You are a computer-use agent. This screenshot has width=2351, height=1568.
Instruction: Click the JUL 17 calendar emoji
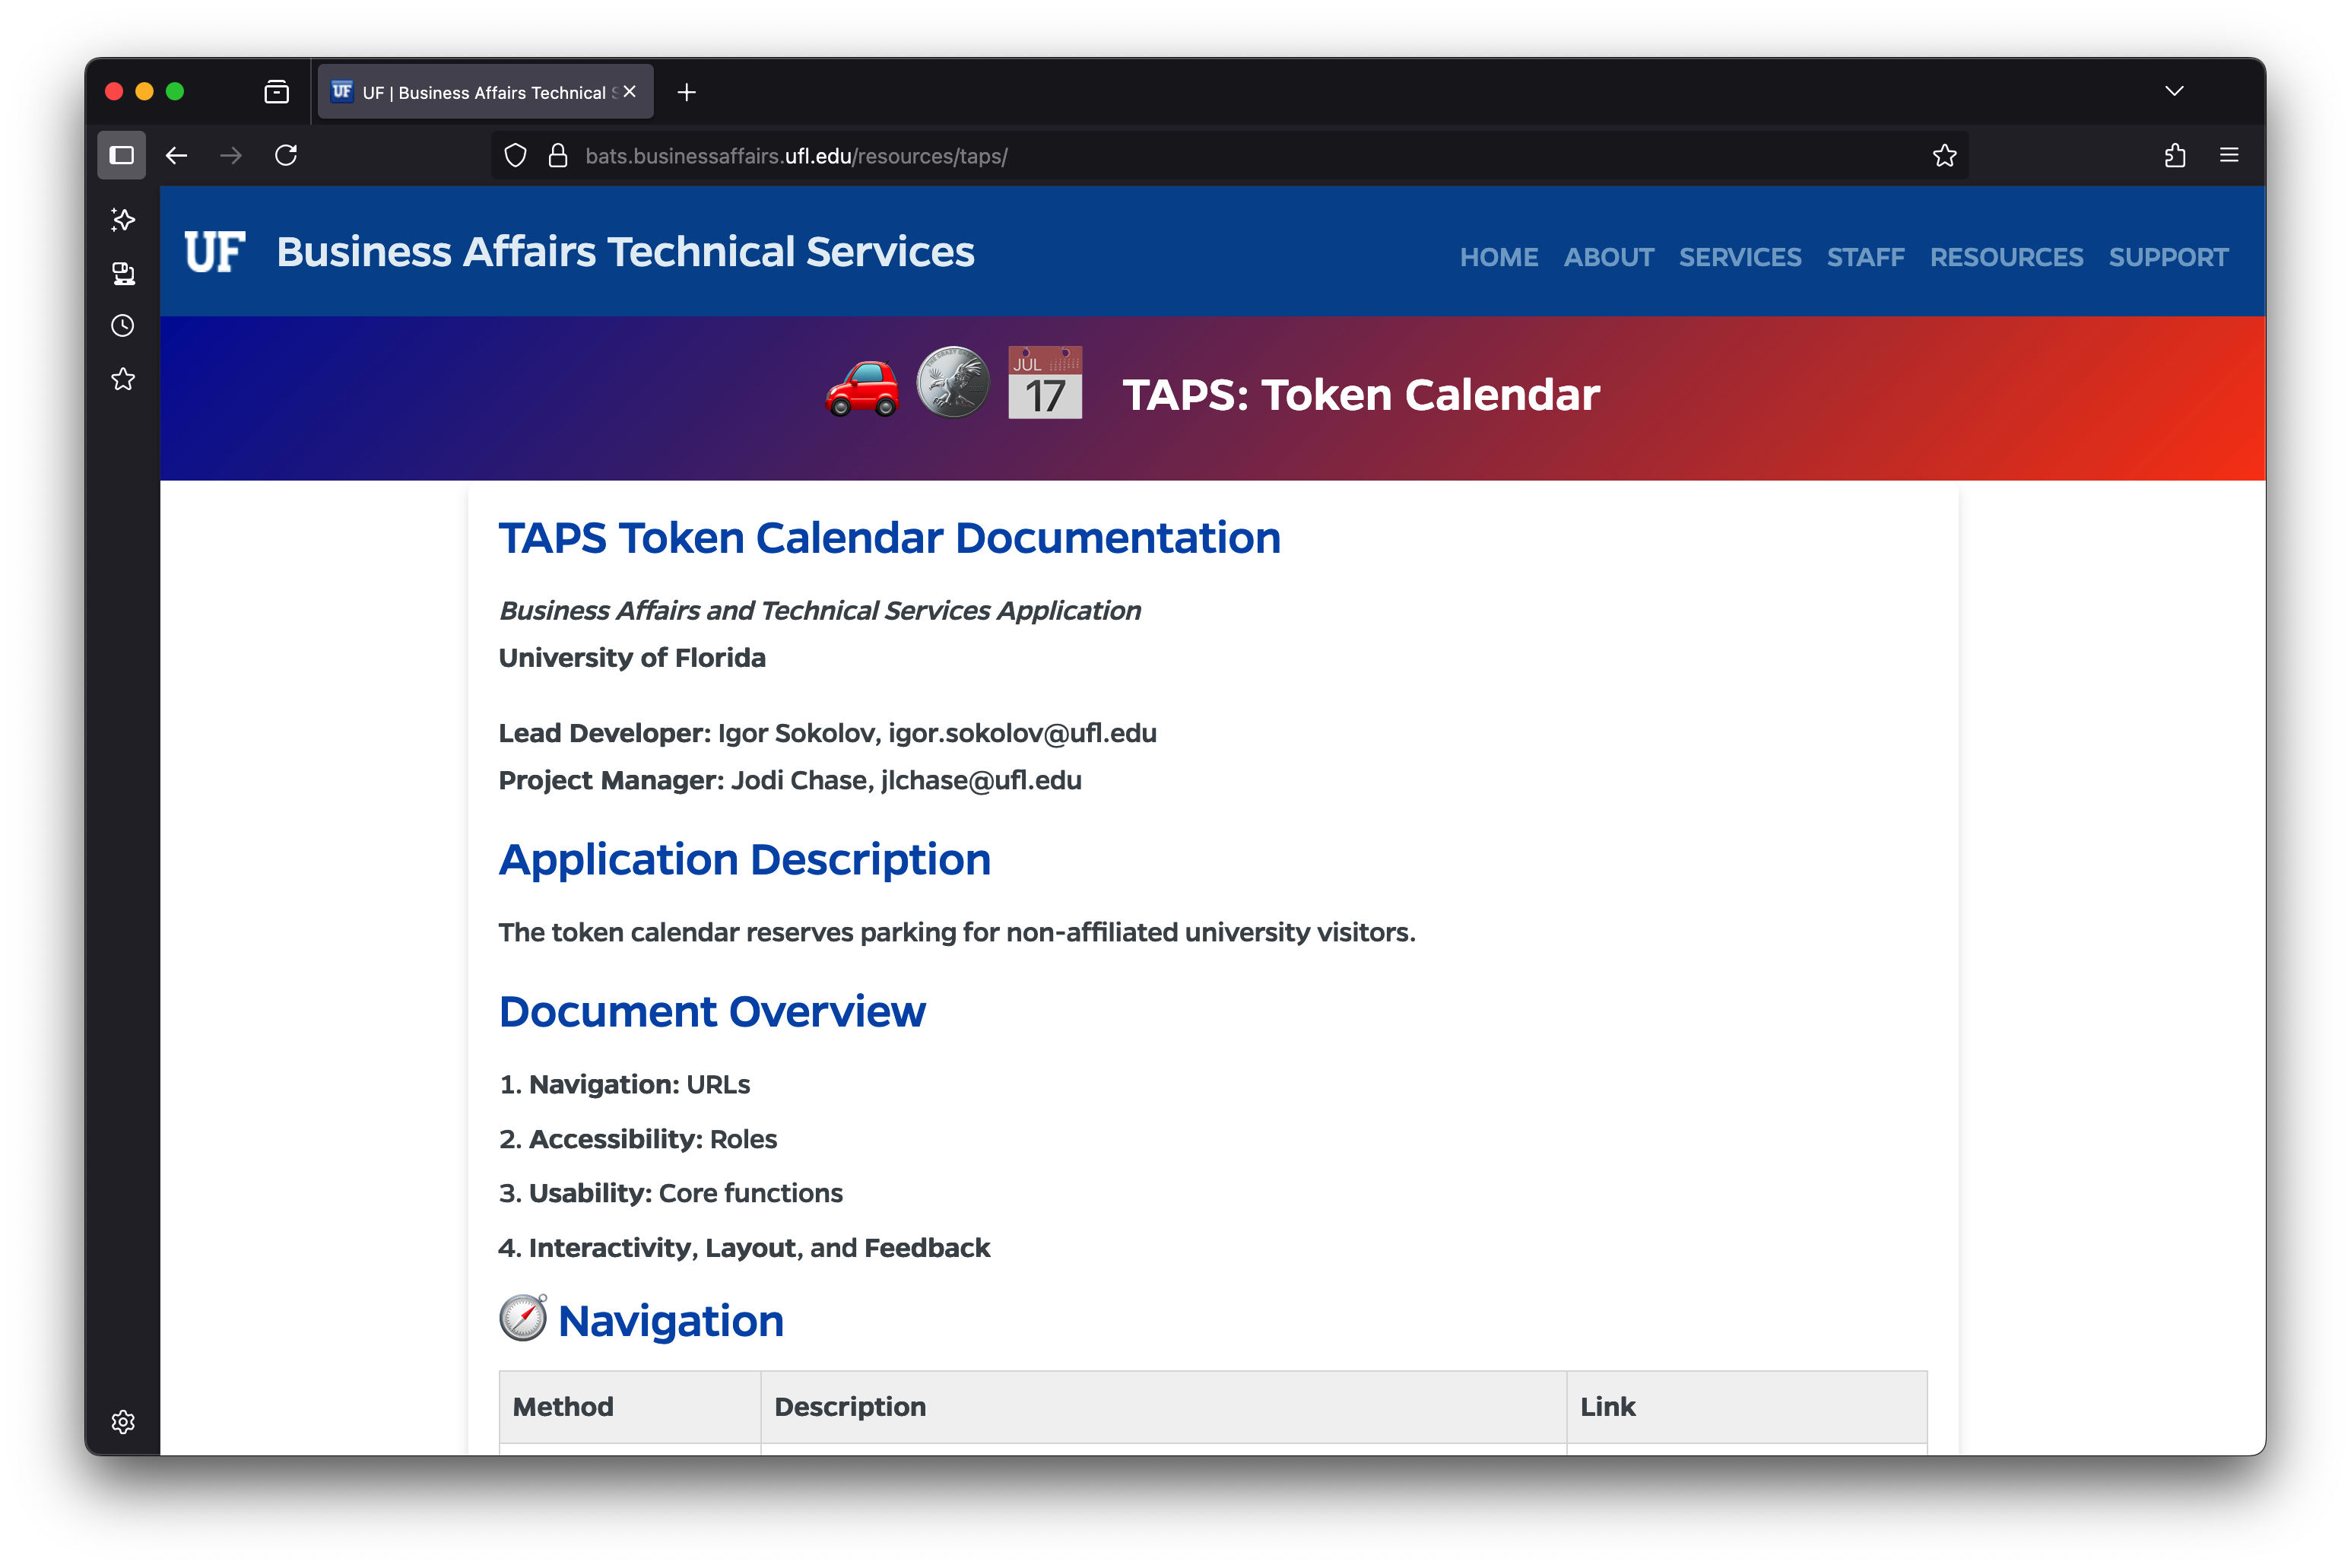1044,382
